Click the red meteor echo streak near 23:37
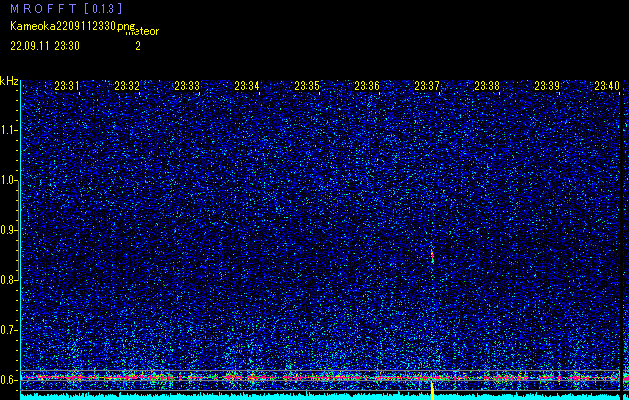The width and height of the screenshot is (629, 400). 432,256
